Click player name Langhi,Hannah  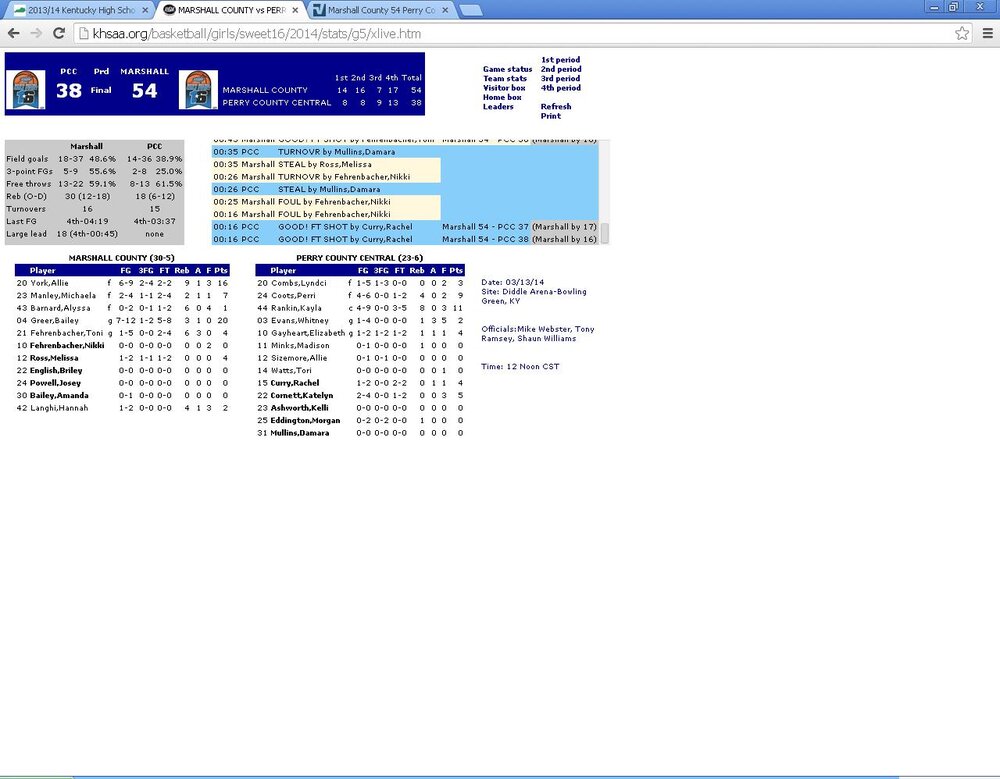[x=59, y=408]
